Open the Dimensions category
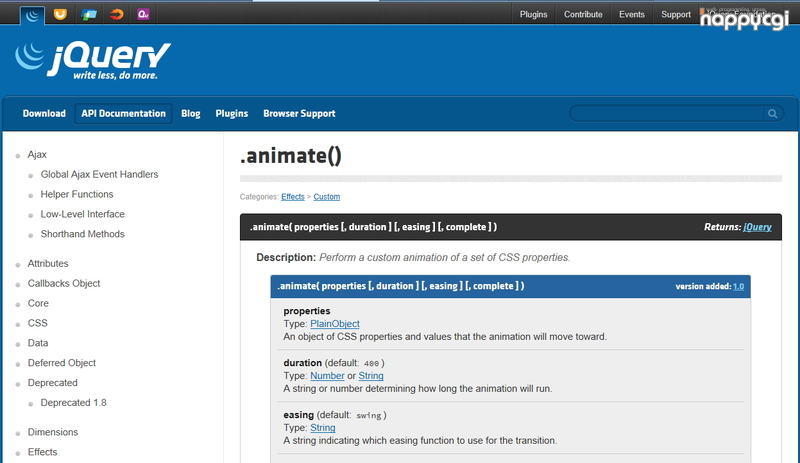Viewport: 800px width, 463px height. (x=53, y=432)
